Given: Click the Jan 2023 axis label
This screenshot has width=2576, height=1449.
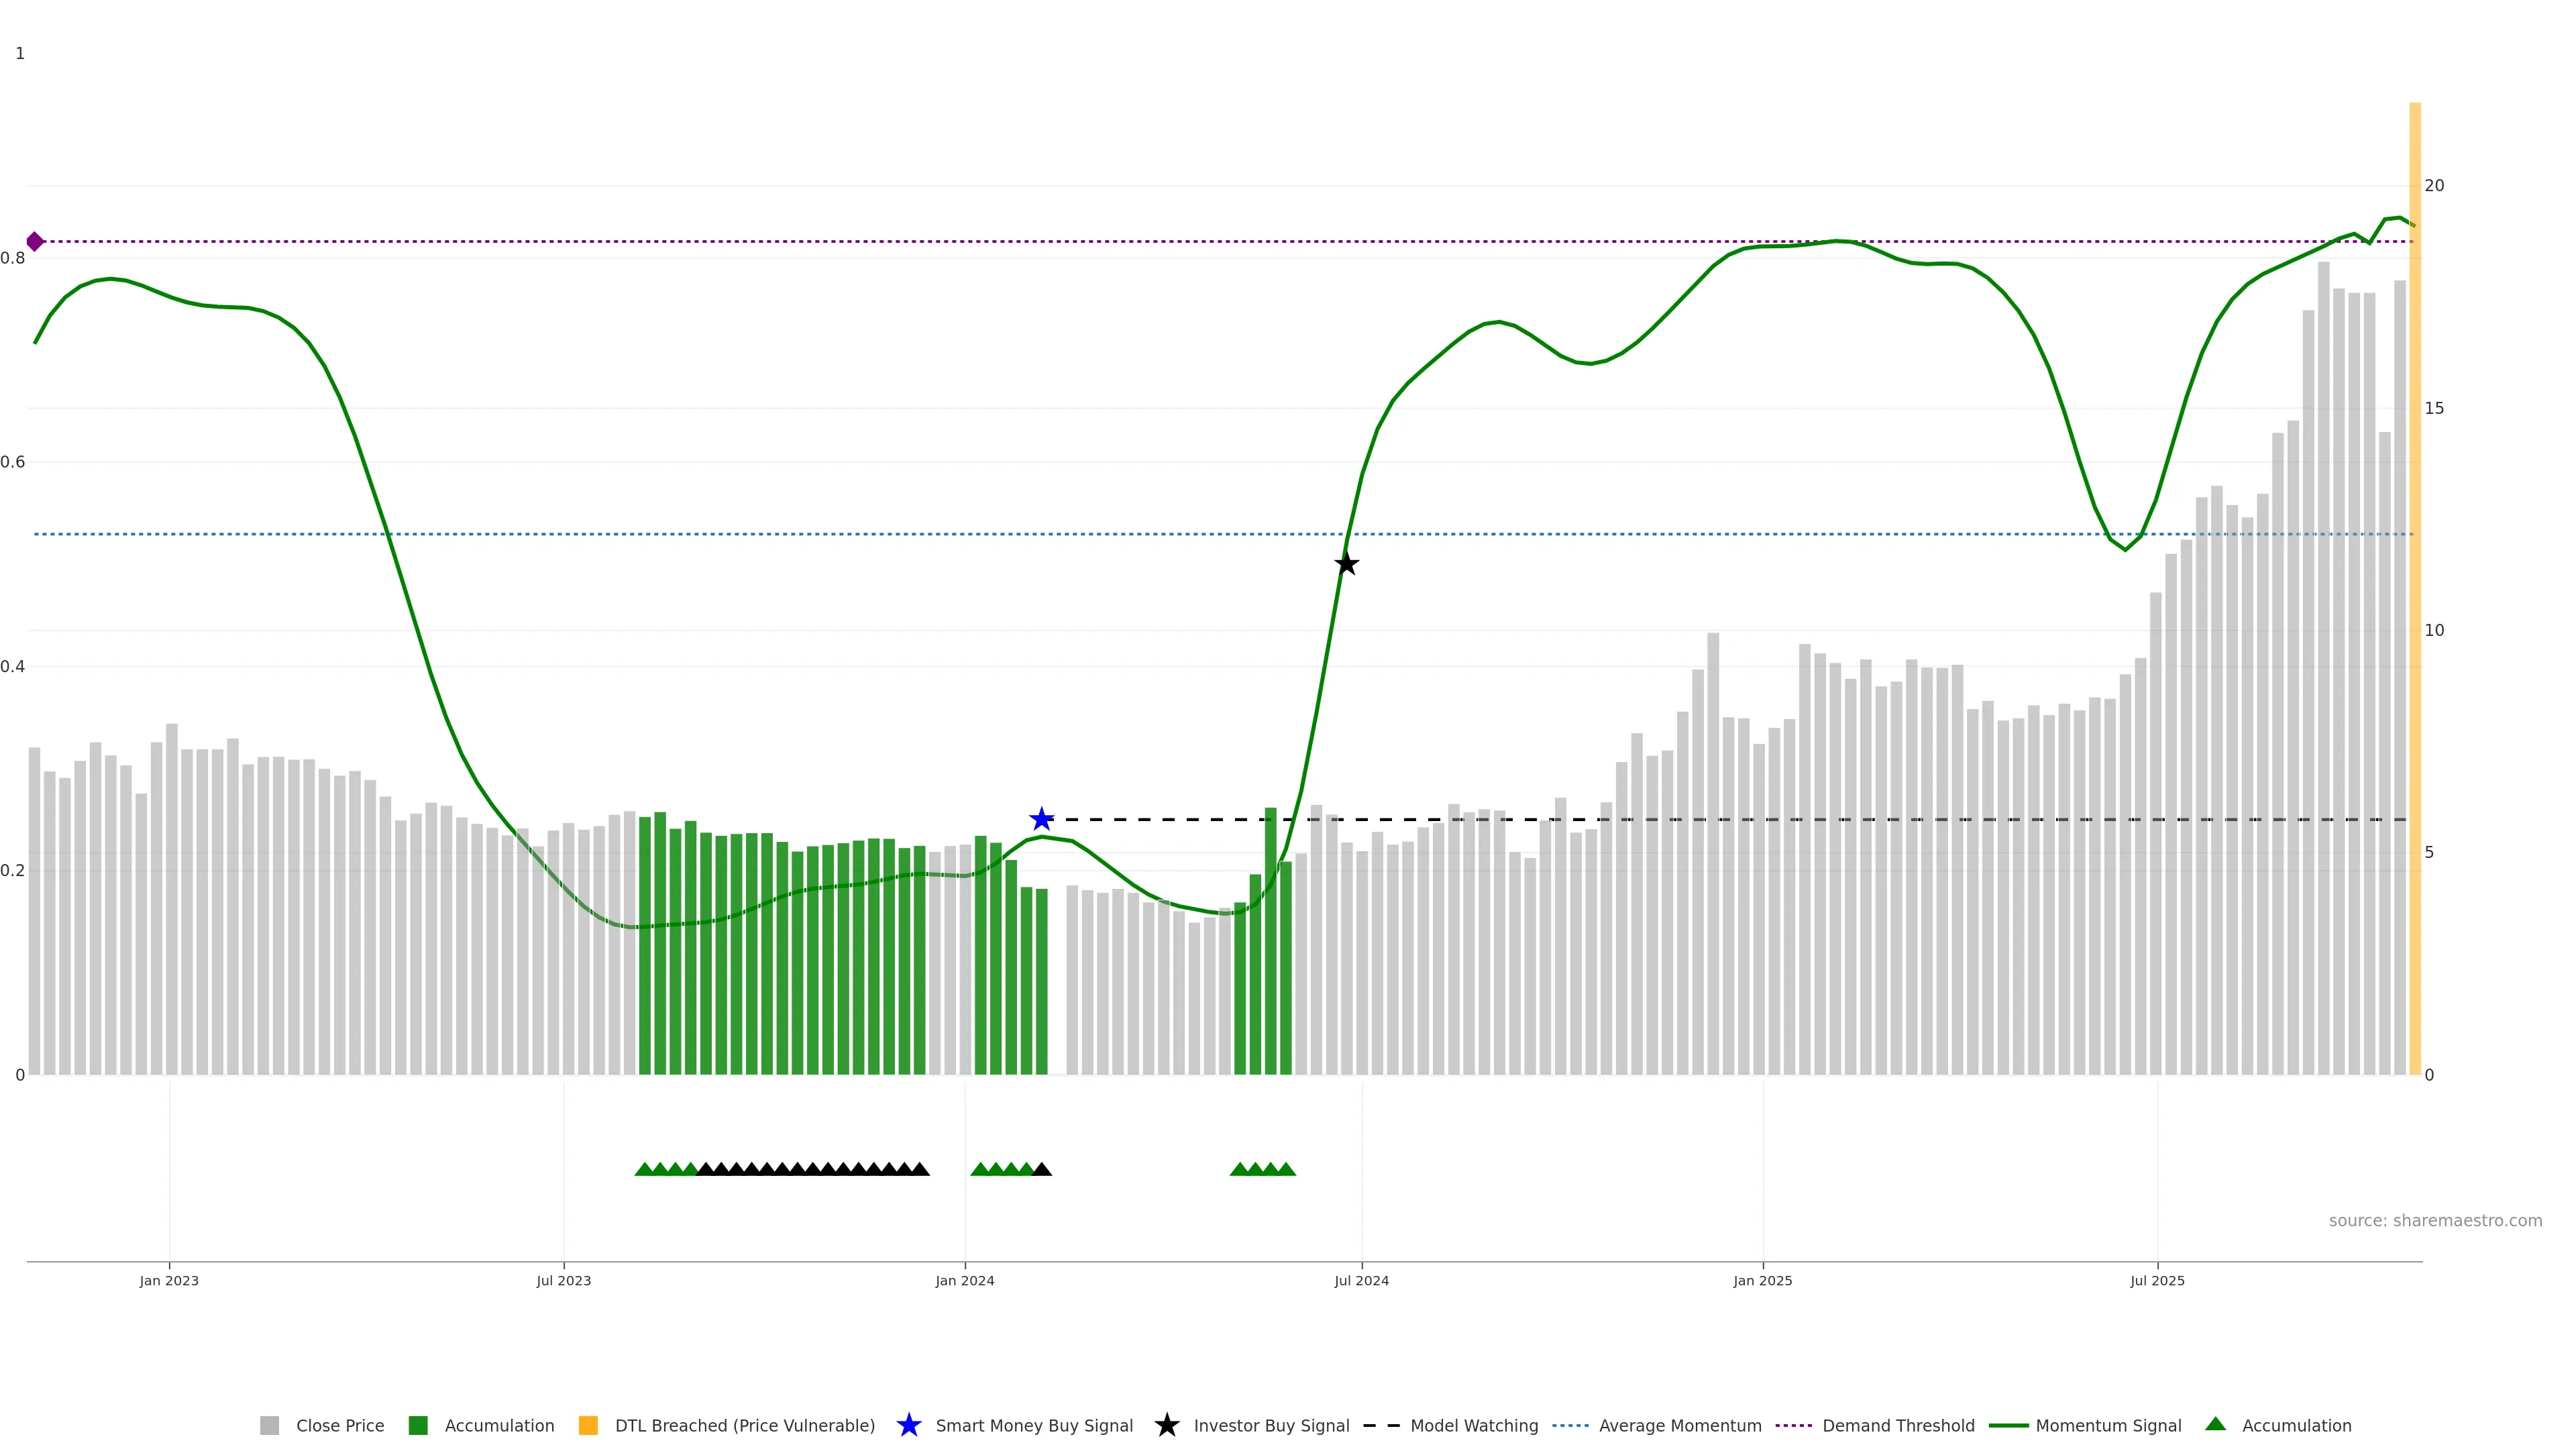Looking at the screenshot, I should [x=169, y=1281].
